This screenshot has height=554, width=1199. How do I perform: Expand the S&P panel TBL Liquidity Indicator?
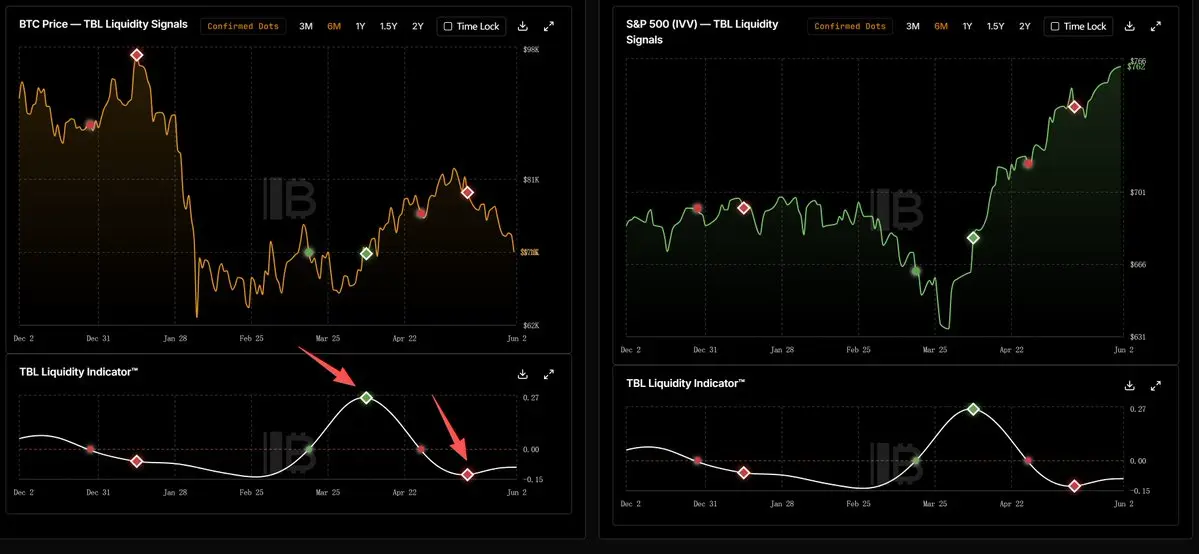point(1155,386)
